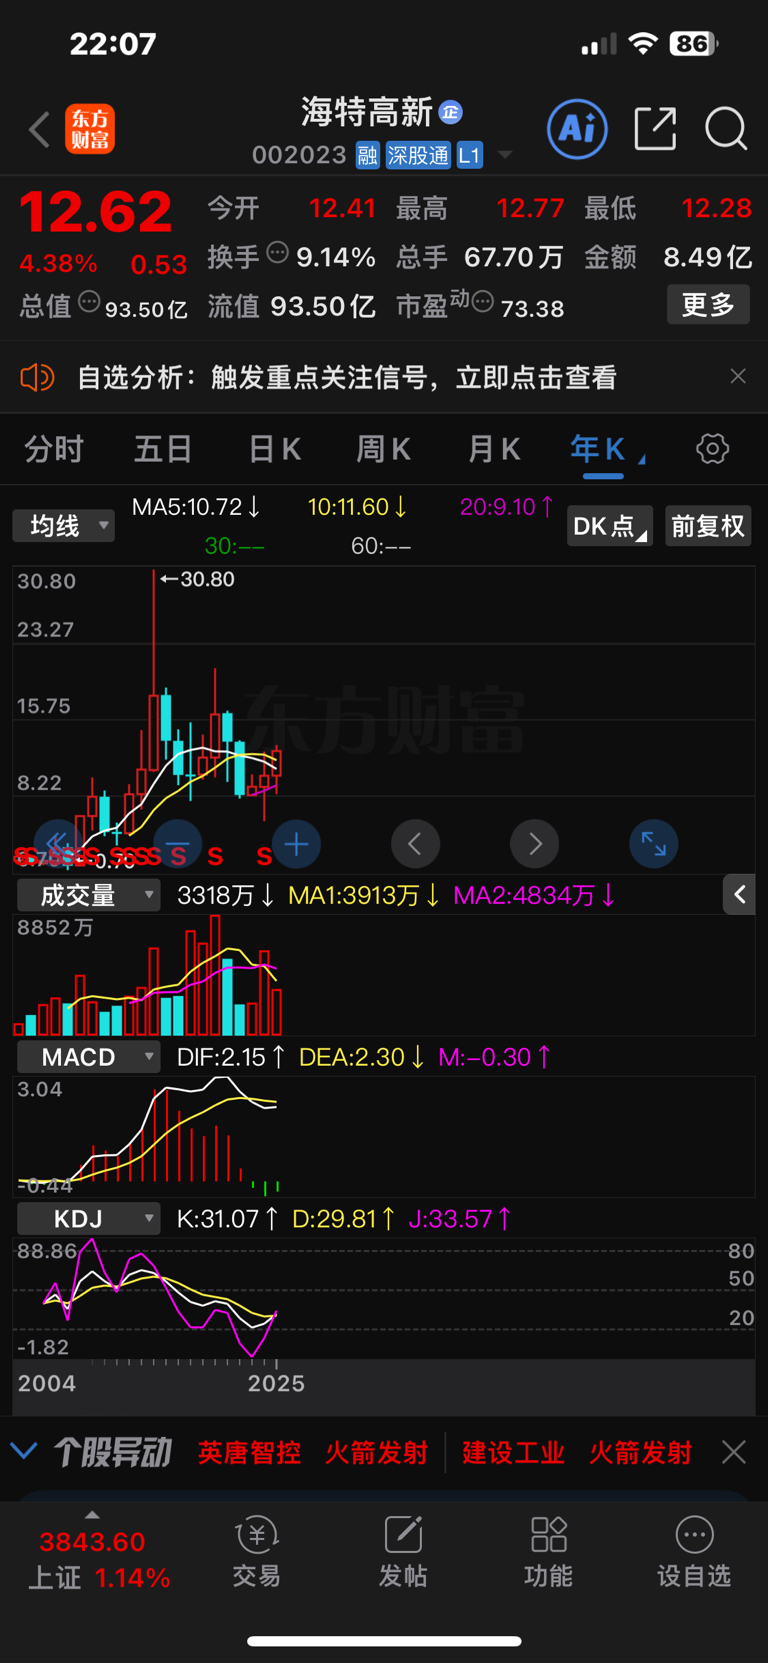Tap the K:31.07 KDJ value
Viewport: 768px width, 1663px height.
click(227, 1218)
